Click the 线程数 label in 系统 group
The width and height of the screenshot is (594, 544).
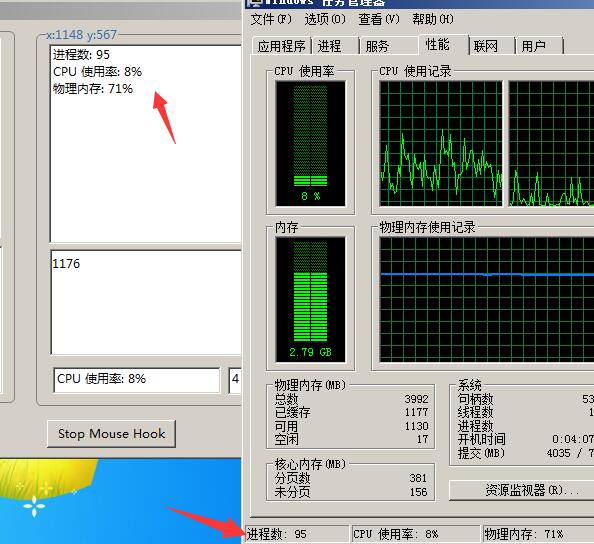[x=475, y=412]
